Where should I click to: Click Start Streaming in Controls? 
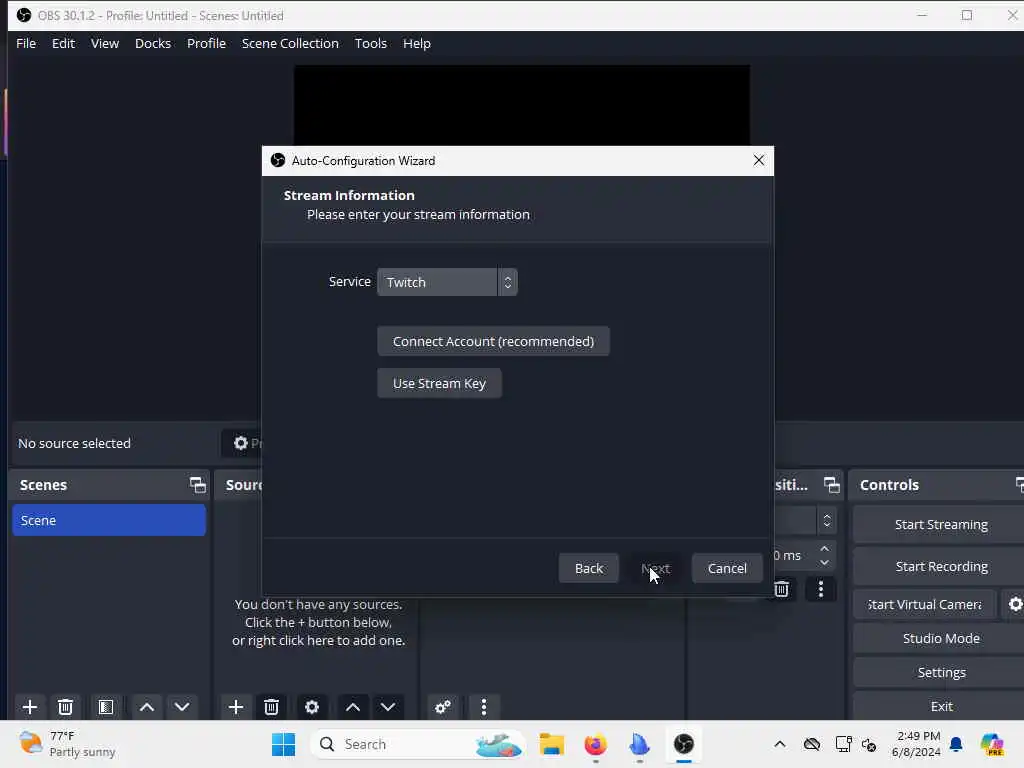pos(940,524)
